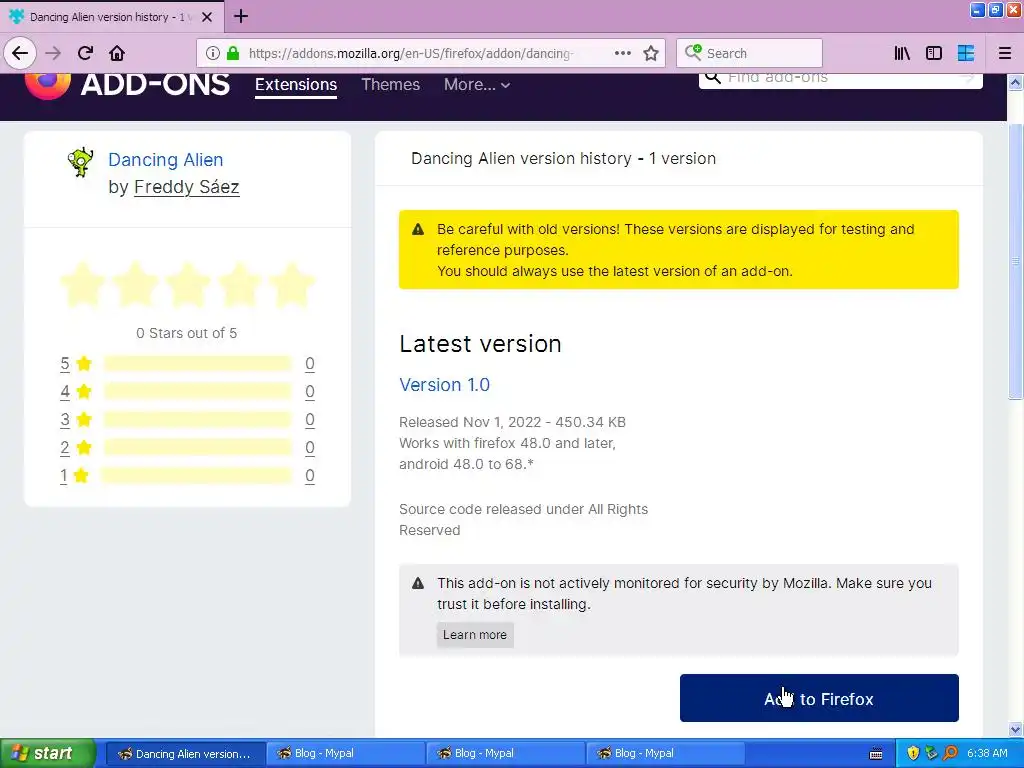Click the forward navigation arrow
1024x768 pixels.
pos(54,53)
